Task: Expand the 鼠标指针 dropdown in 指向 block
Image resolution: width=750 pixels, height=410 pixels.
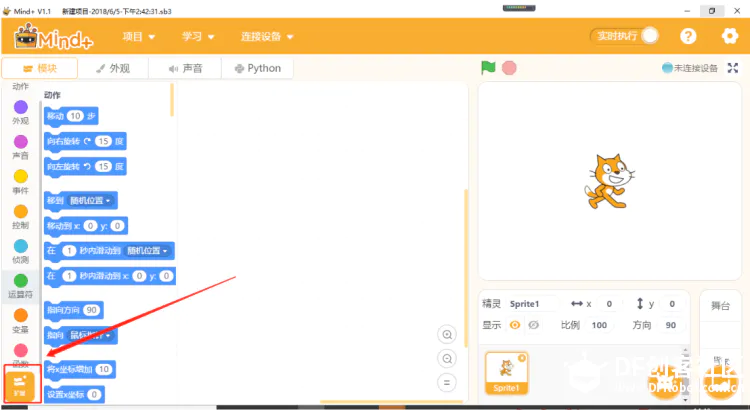Action: 90,335
